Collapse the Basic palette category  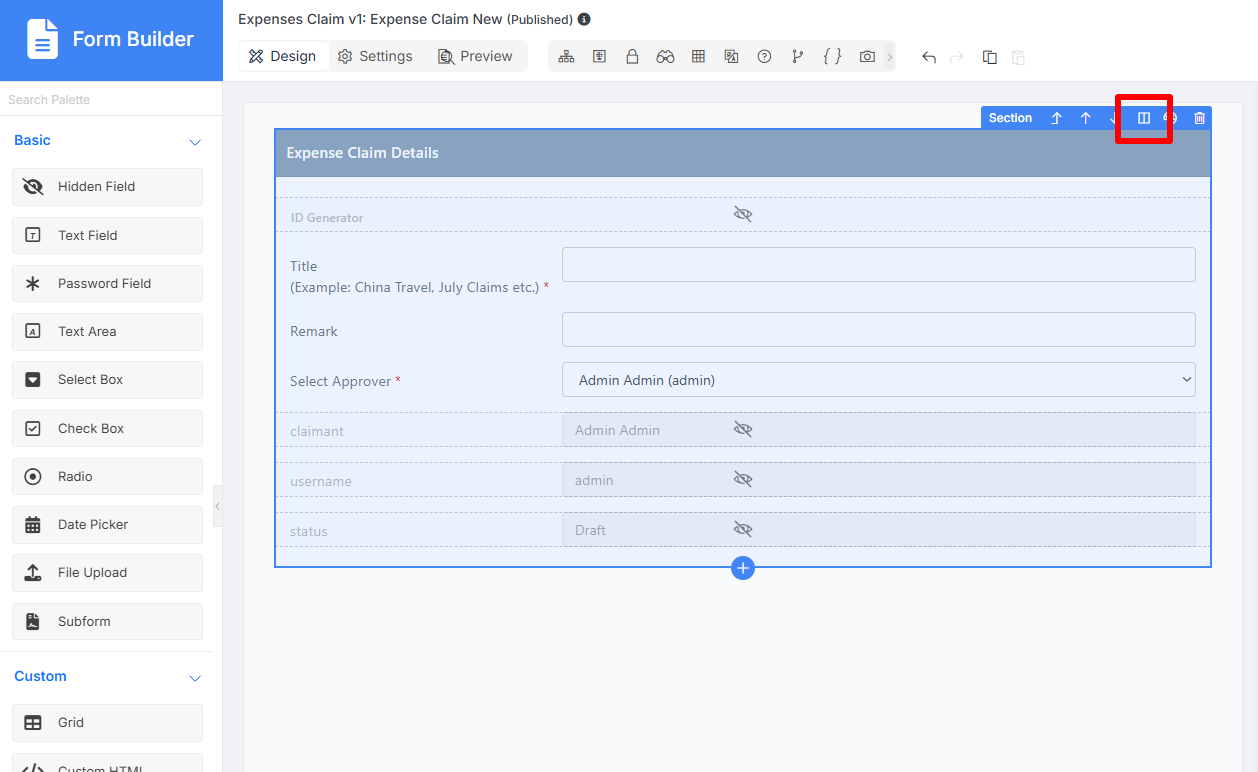pos(195,142)
